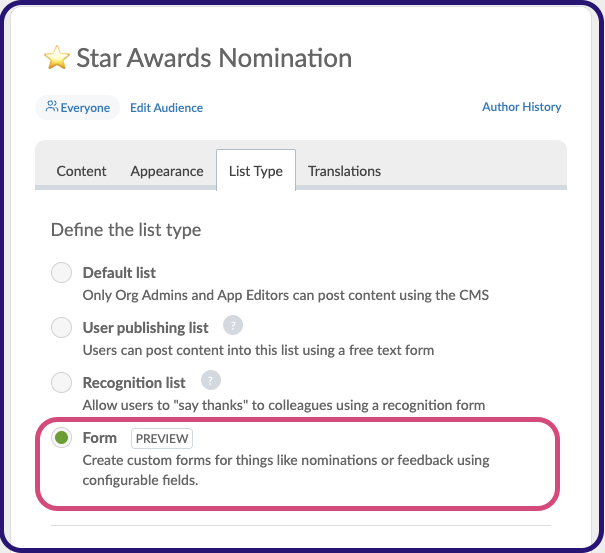Click the Everyone audience people icon
The width and height of the screenshot is (605, 553).
coord(52,107)
